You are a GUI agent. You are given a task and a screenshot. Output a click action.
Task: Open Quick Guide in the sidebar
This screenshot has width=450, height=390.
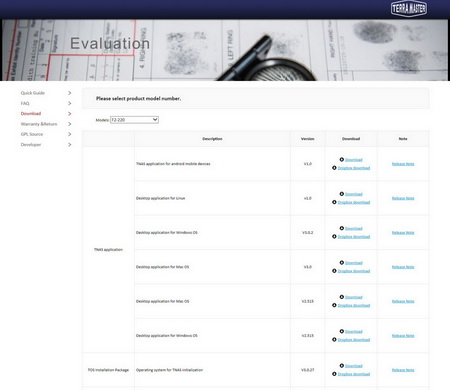(33, 93)
